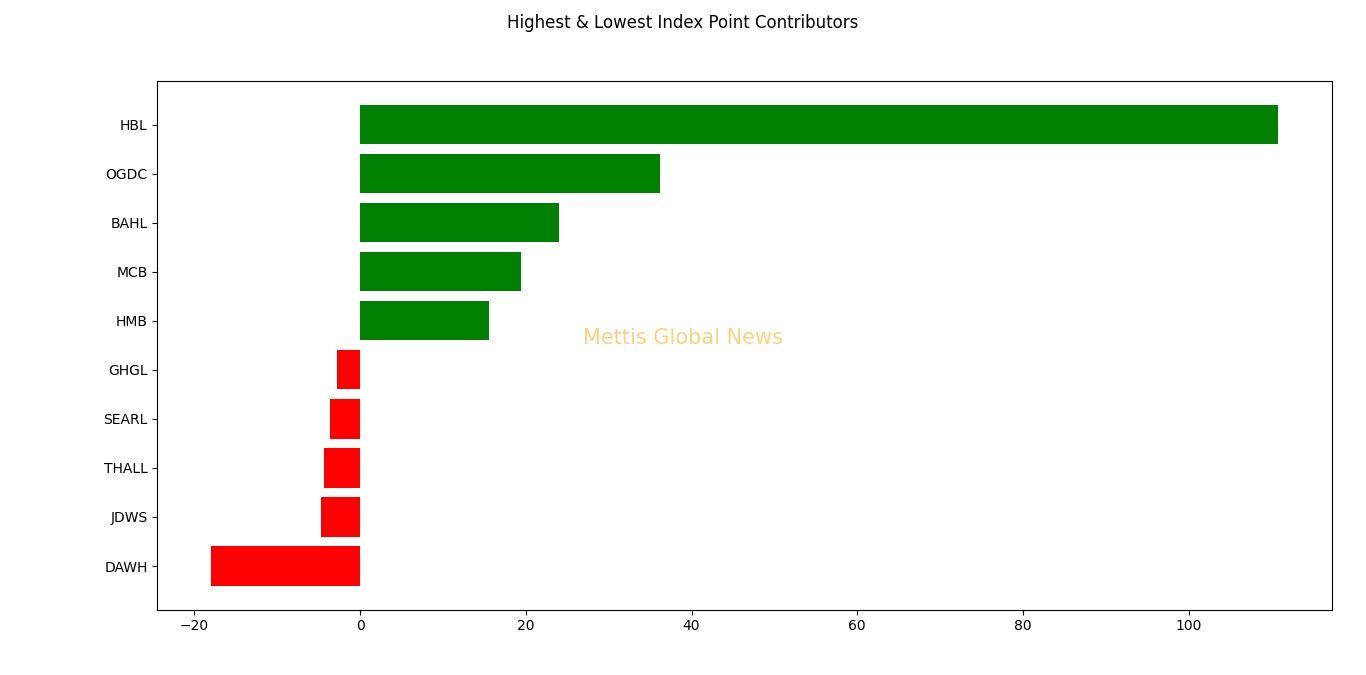The width and height of the screenshot is (1366, 675).
Task: Click the HMB green bar
Action: (x=424, y=321)
